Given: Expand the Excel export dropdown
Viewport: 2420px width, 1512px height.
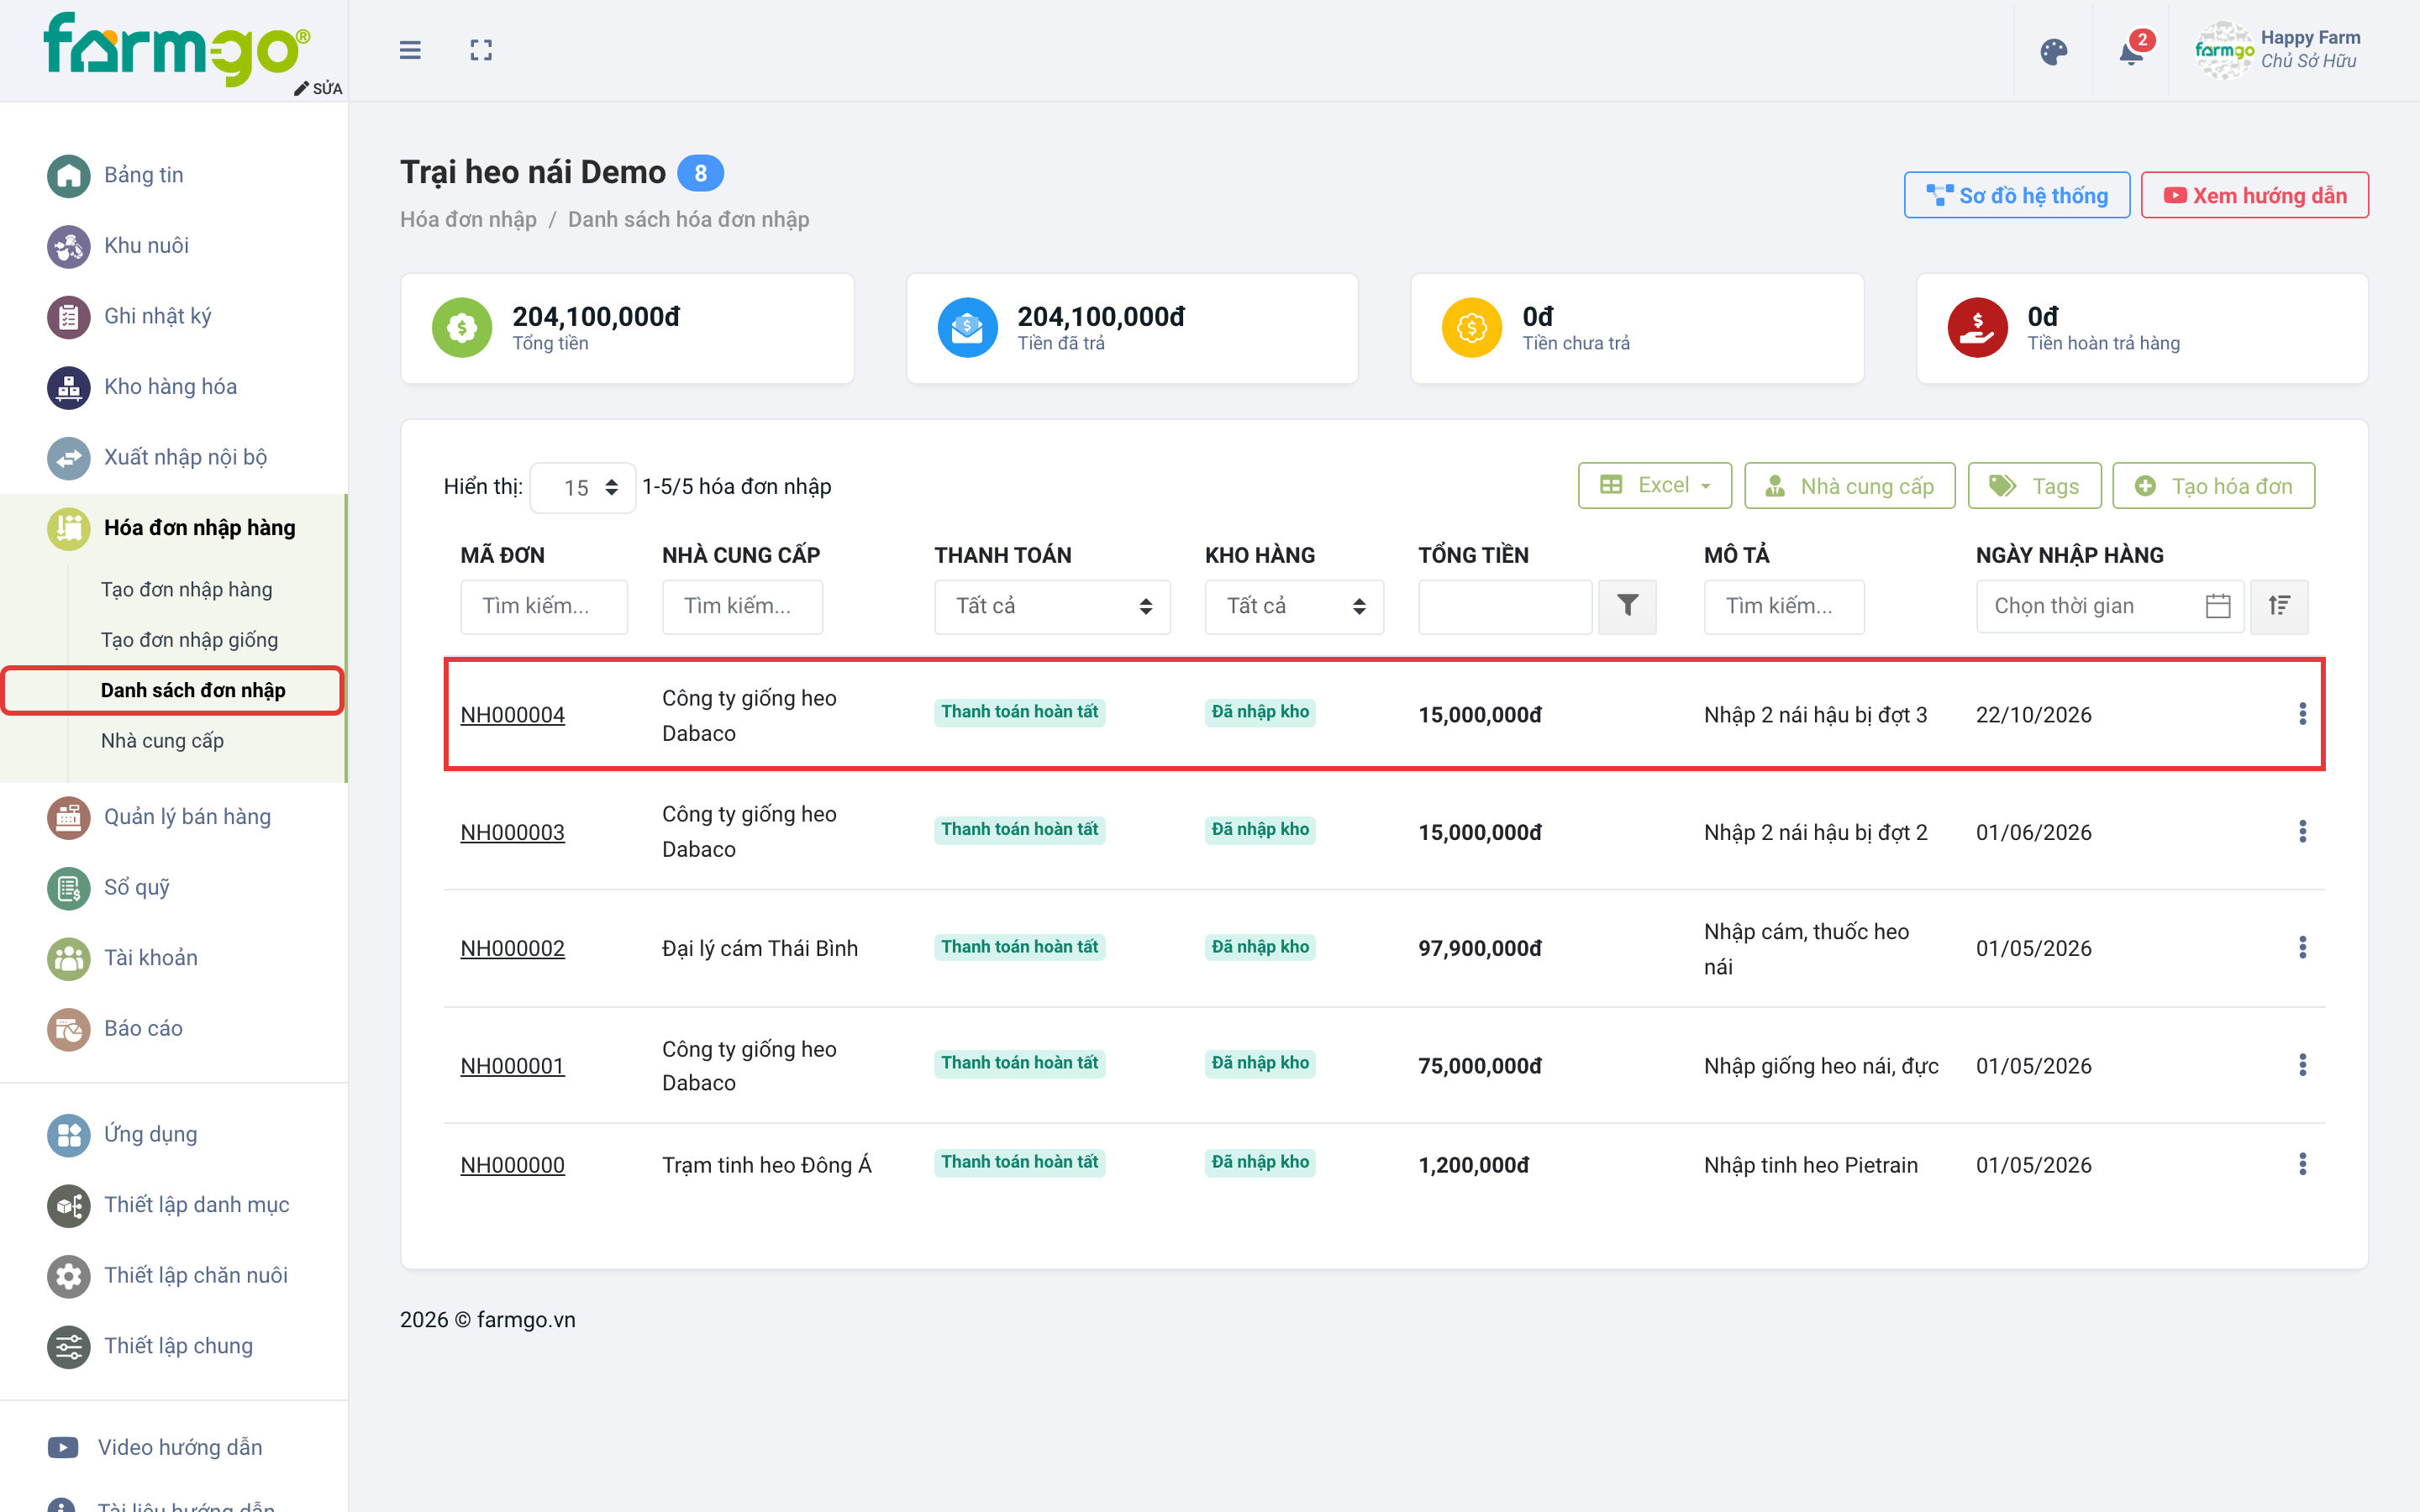Looking at the screenshot, I should (1655, 486).
